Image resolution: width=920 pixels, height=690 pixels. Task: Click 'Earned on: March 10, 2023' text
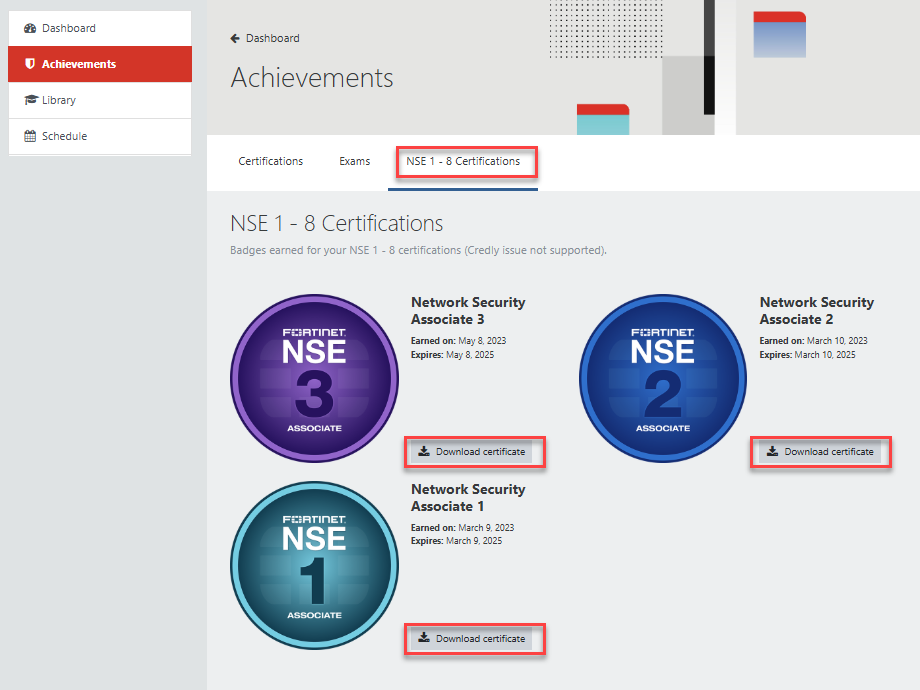click(813, 341)
